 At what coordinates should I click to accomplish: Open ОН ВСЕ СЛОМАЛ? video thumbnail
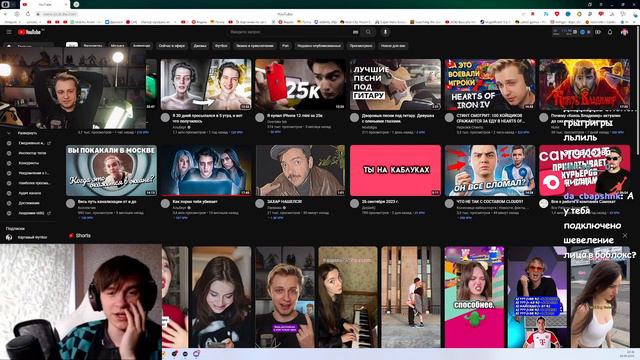click(x=490, y=171)
